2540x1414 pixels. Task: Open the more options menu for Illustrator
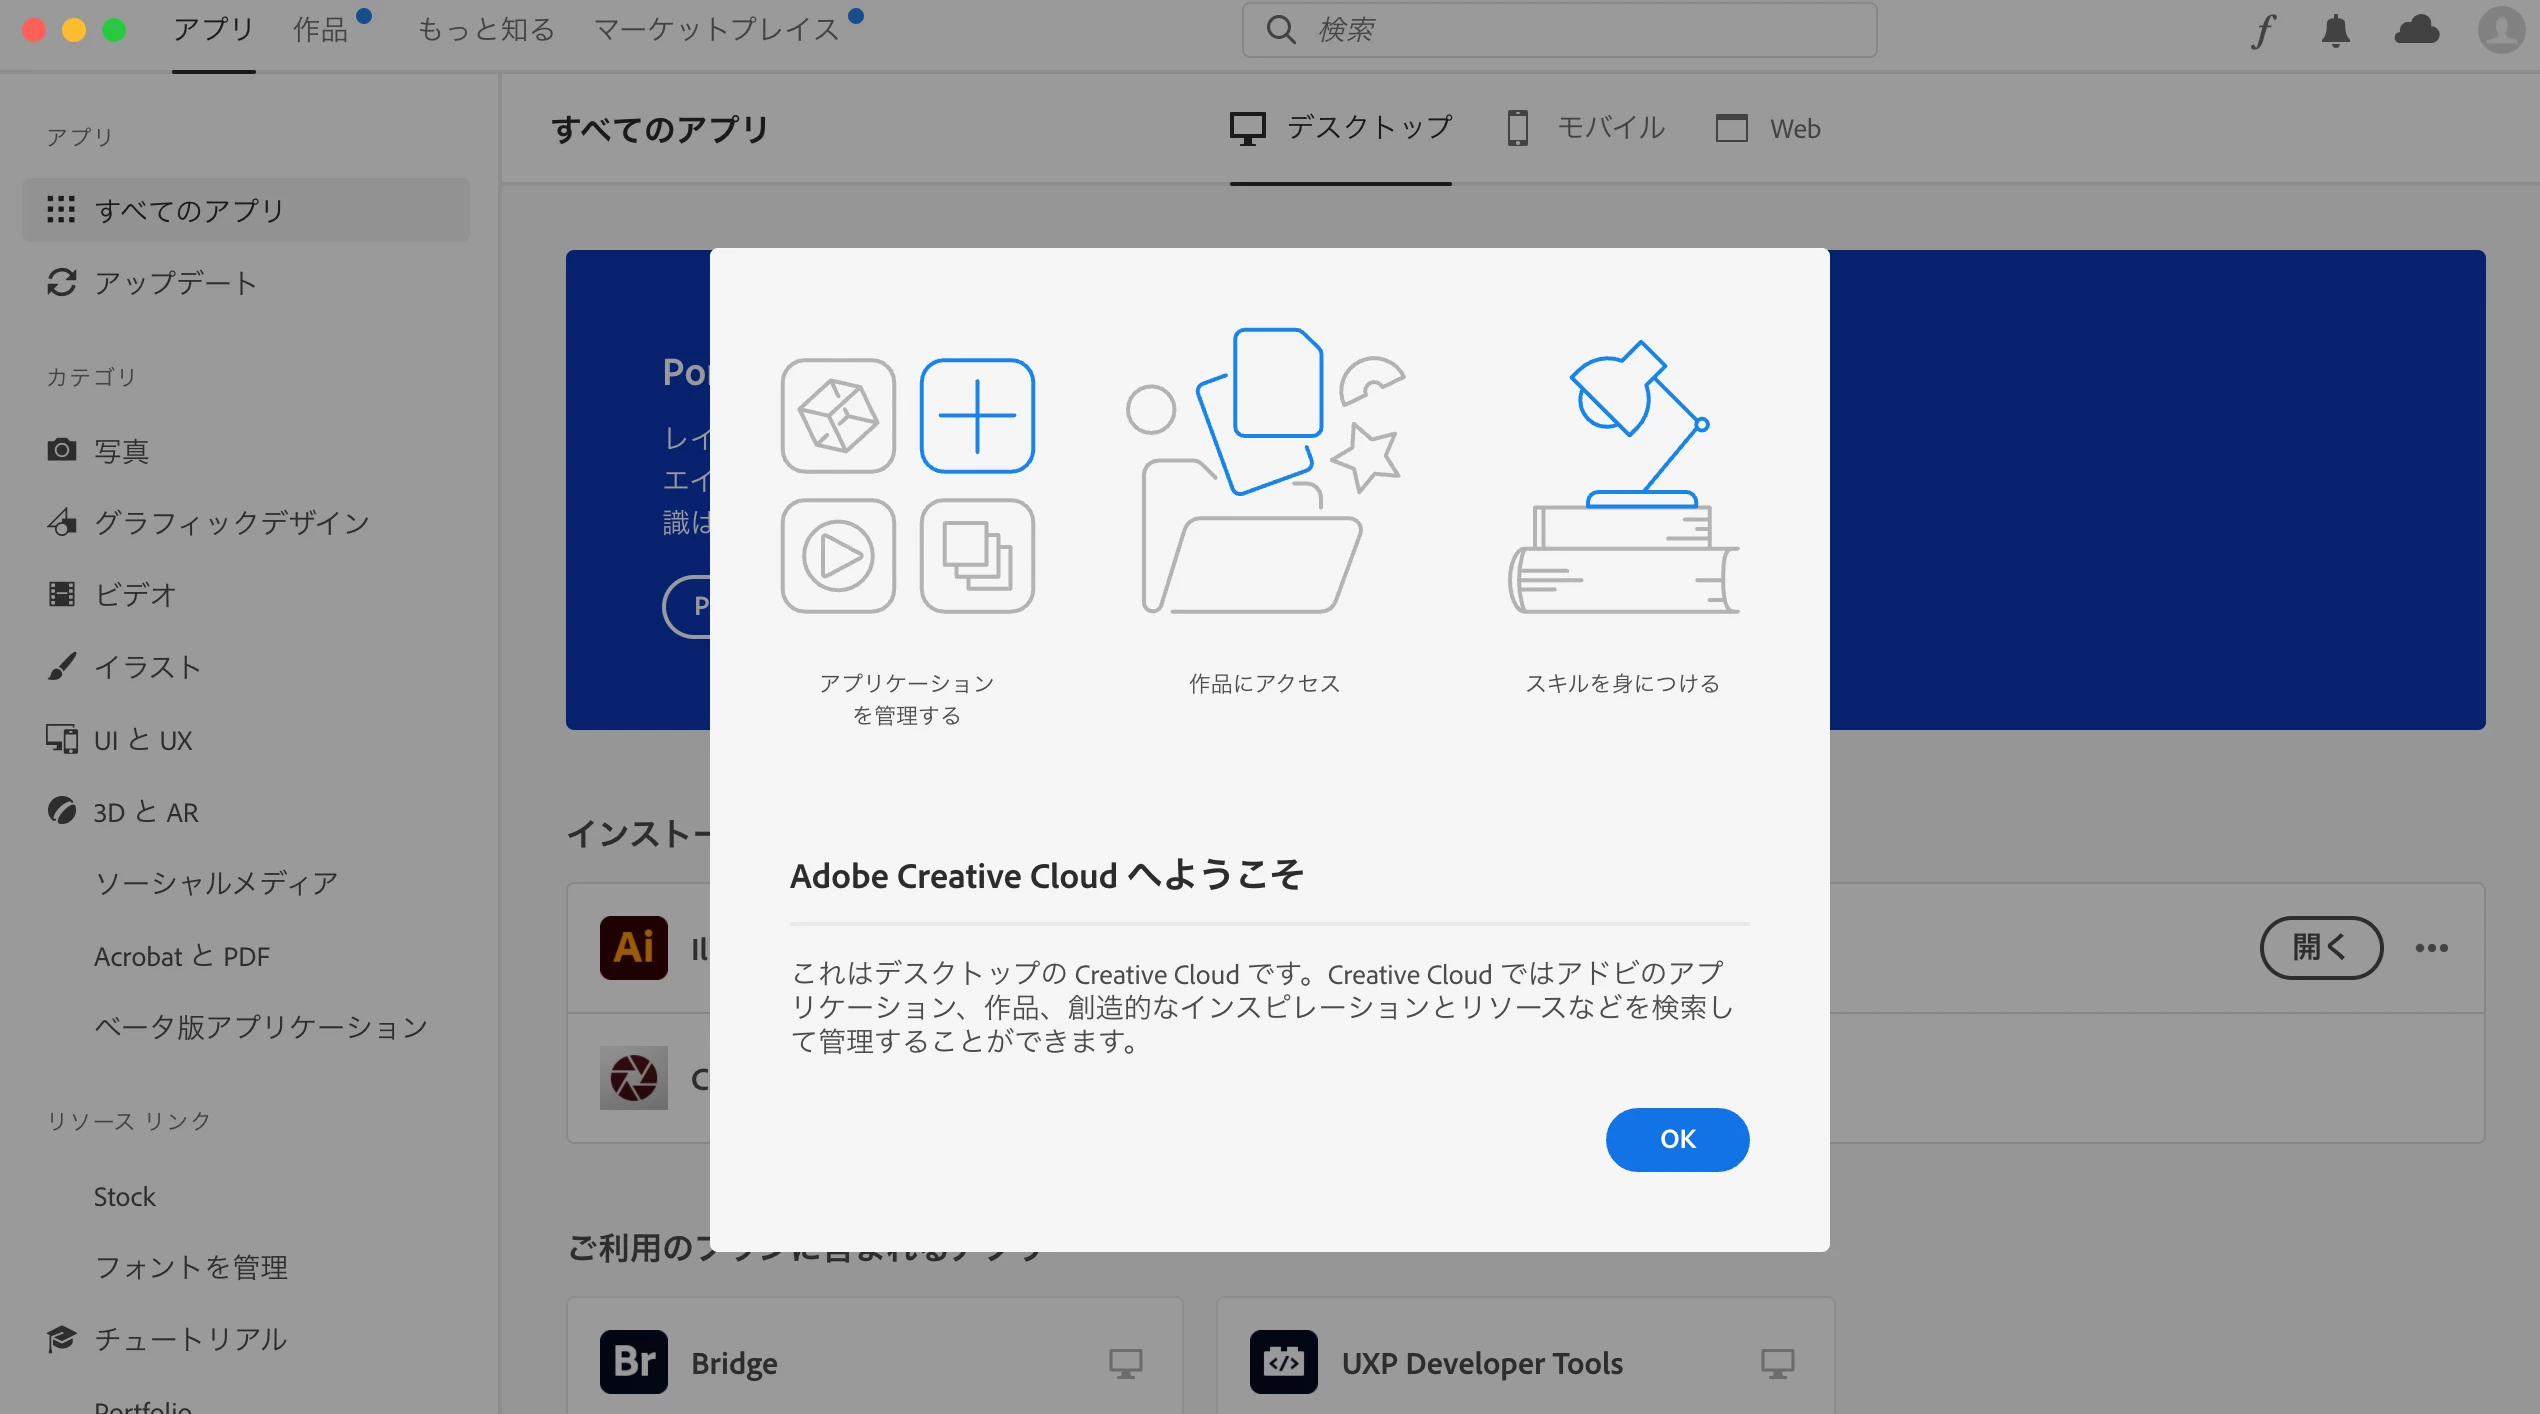point(2432,947)
